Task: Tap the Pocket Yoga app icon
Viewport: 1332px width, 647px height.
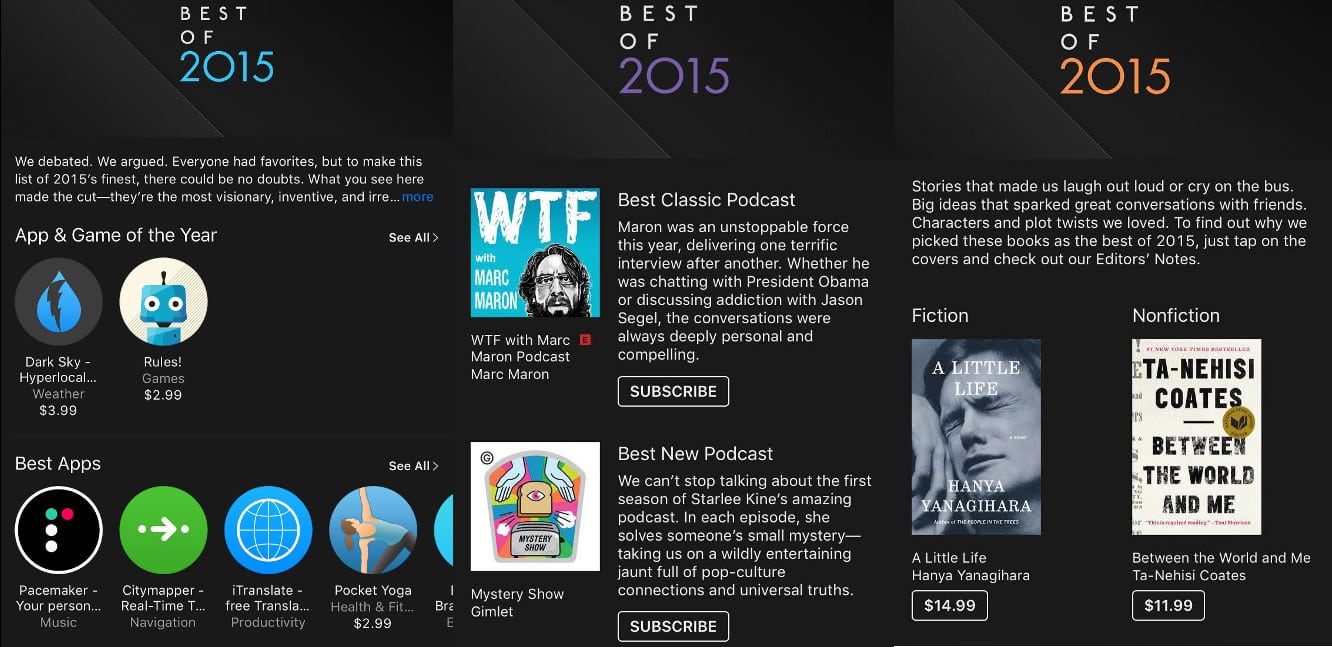Action: coord(373,530)
